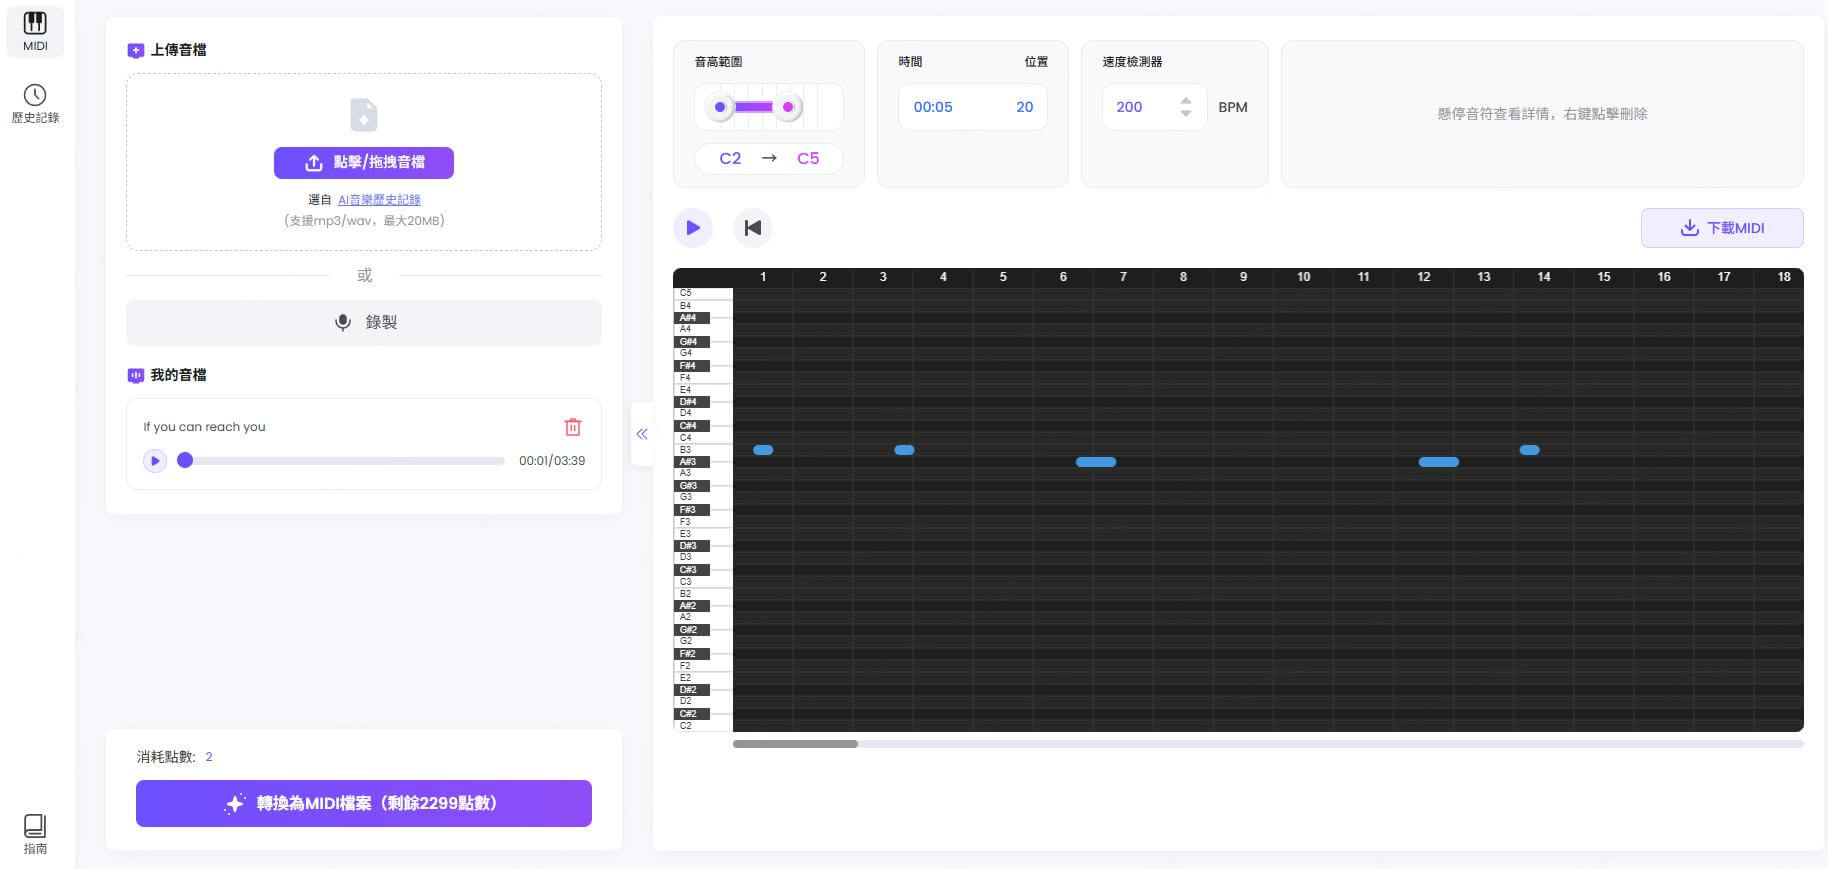Open the AI音樂歷史記錄 link
The height and width of the screenshot is (869, 1828).
pyautogui.click(x=379, y=200)
